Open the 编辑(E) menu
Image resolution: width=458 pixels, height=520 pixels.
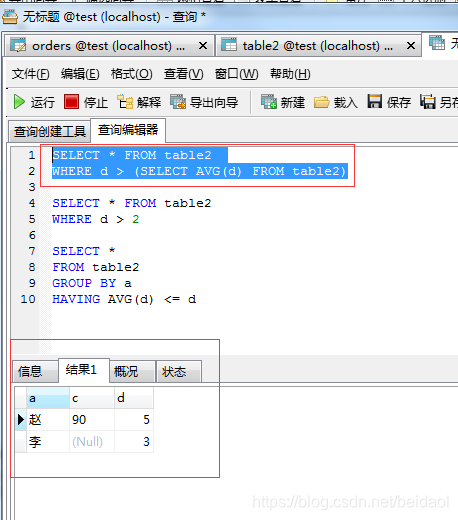(80, 74)
